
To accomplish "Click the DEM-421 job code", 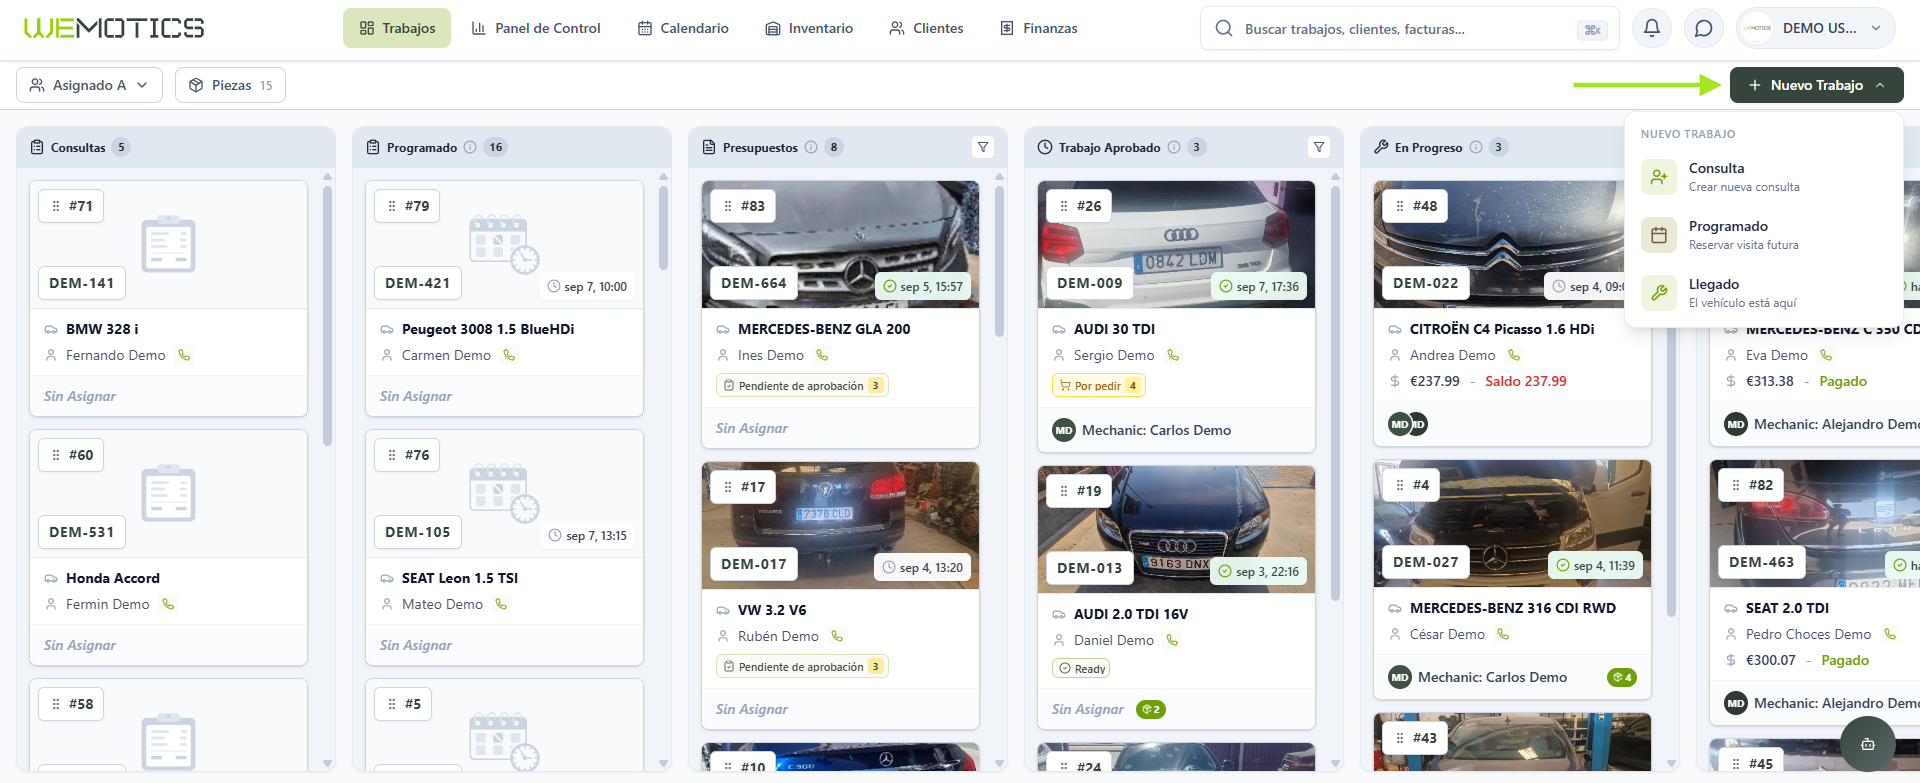I will 418,283.
